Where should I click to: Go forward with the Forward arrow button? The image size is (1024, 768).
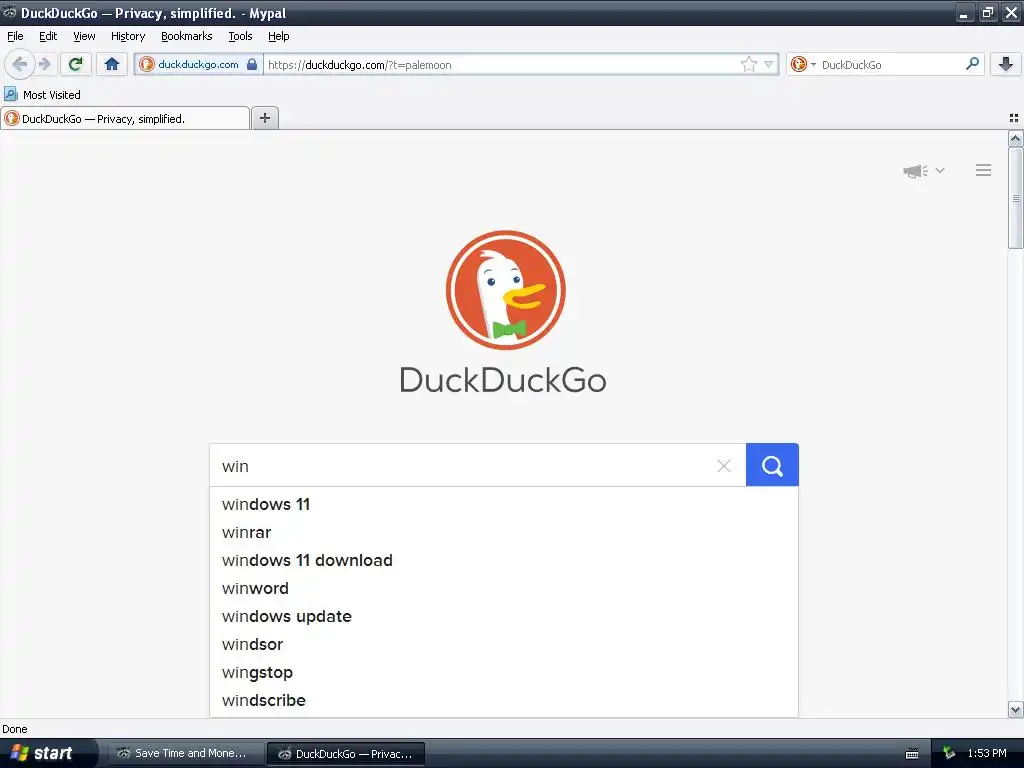click(x=45, y=64)
